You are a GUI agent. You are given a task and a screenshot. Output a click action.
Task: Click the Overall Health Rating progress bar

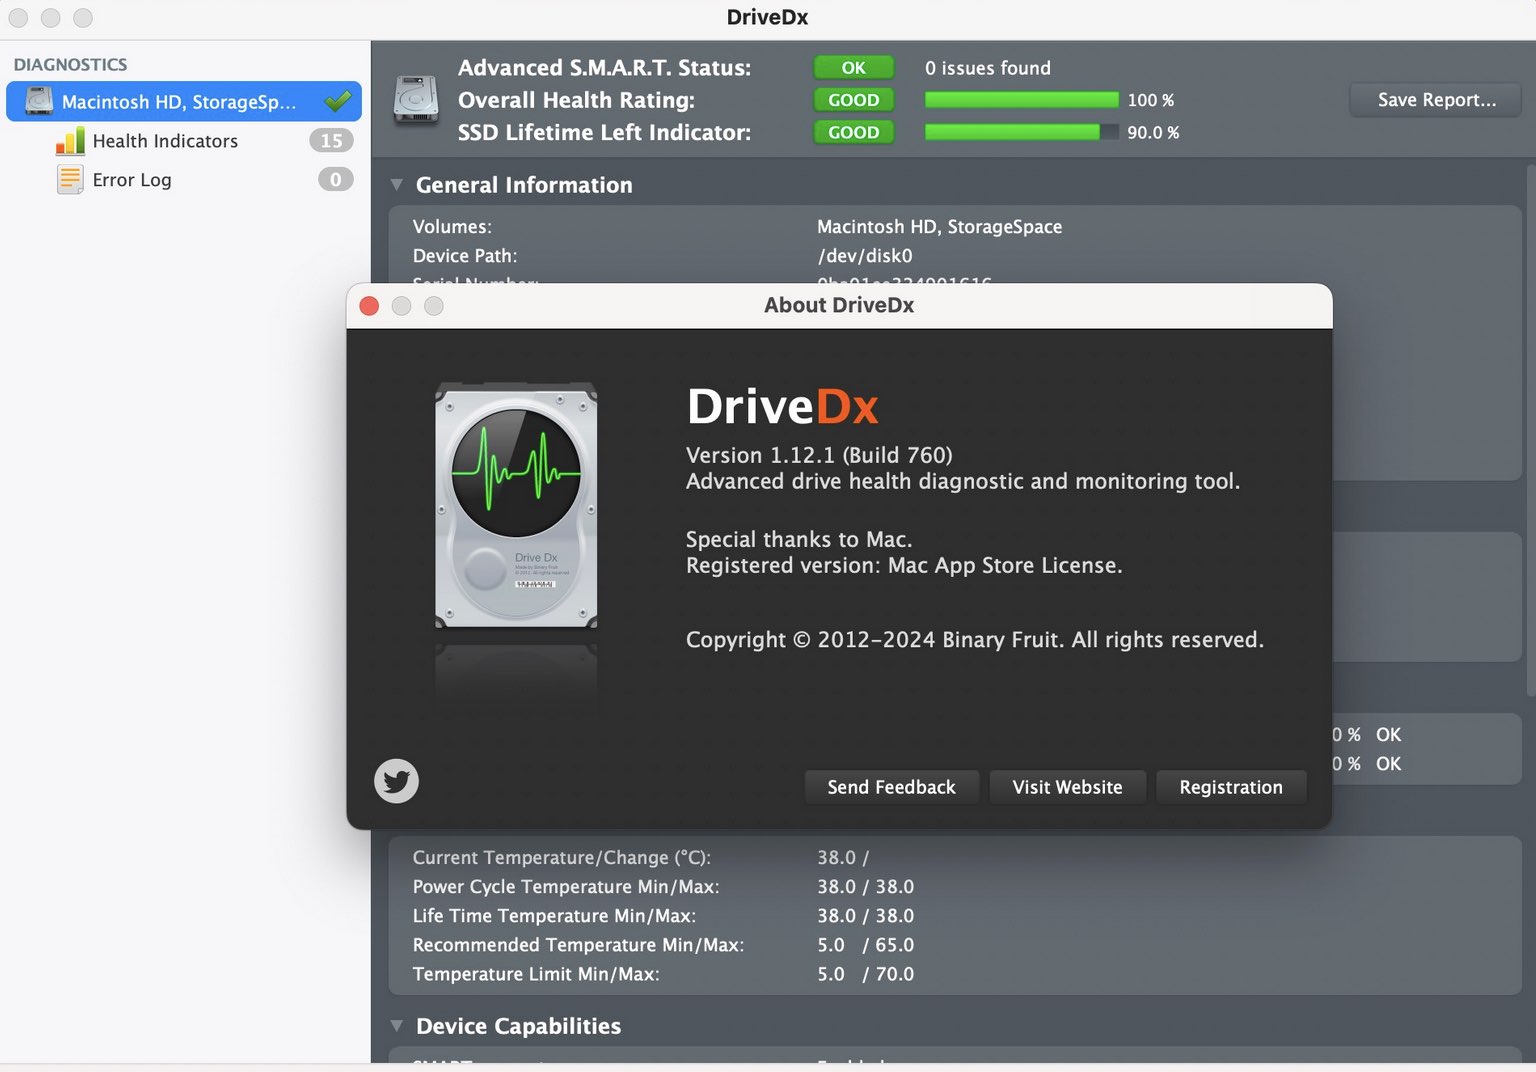pos(1022,100)
